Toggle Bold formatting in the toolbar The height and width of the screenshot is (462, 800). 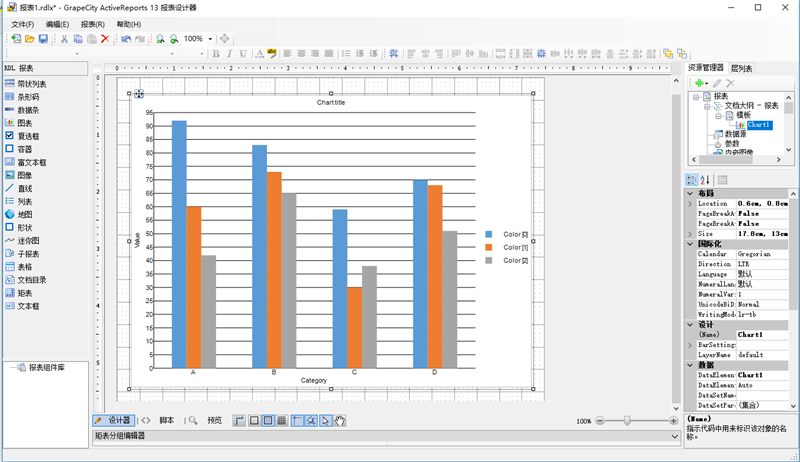[215, 54]
